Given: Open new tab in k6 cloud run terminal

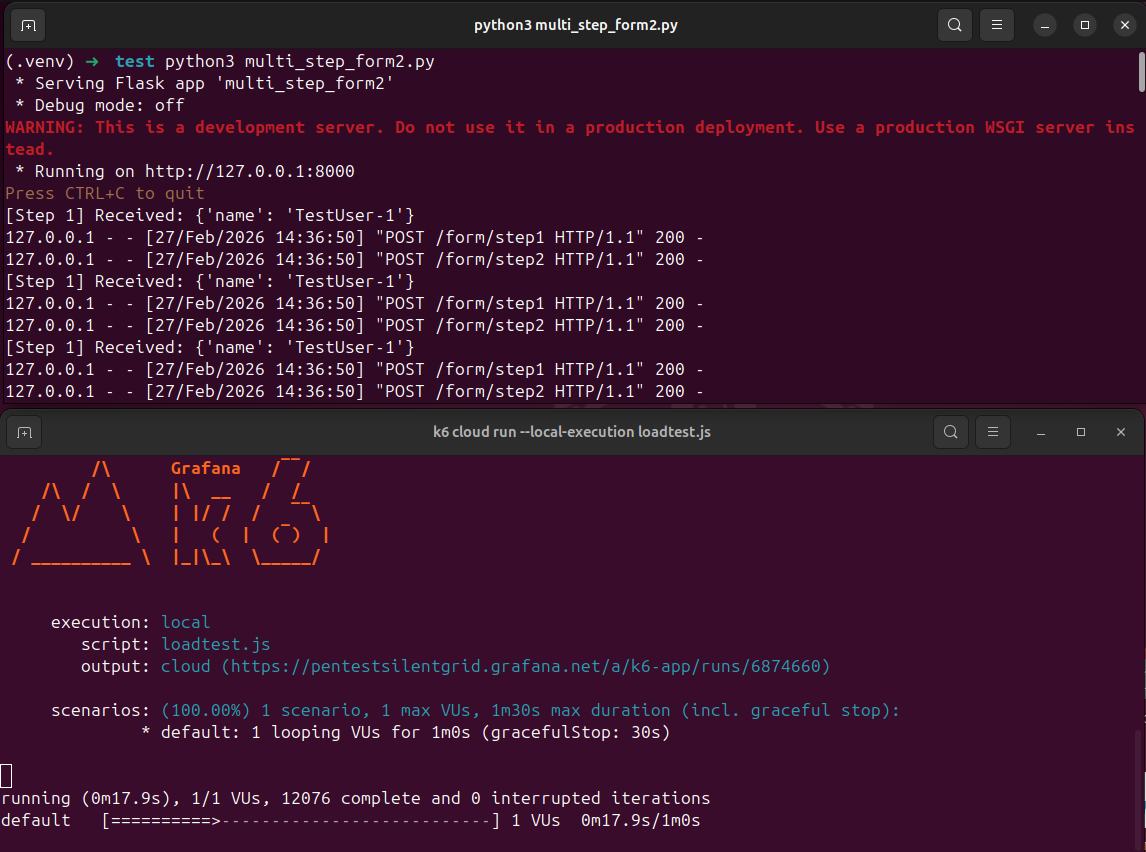Looking at the screenshot, I should [x=24, y=433].
